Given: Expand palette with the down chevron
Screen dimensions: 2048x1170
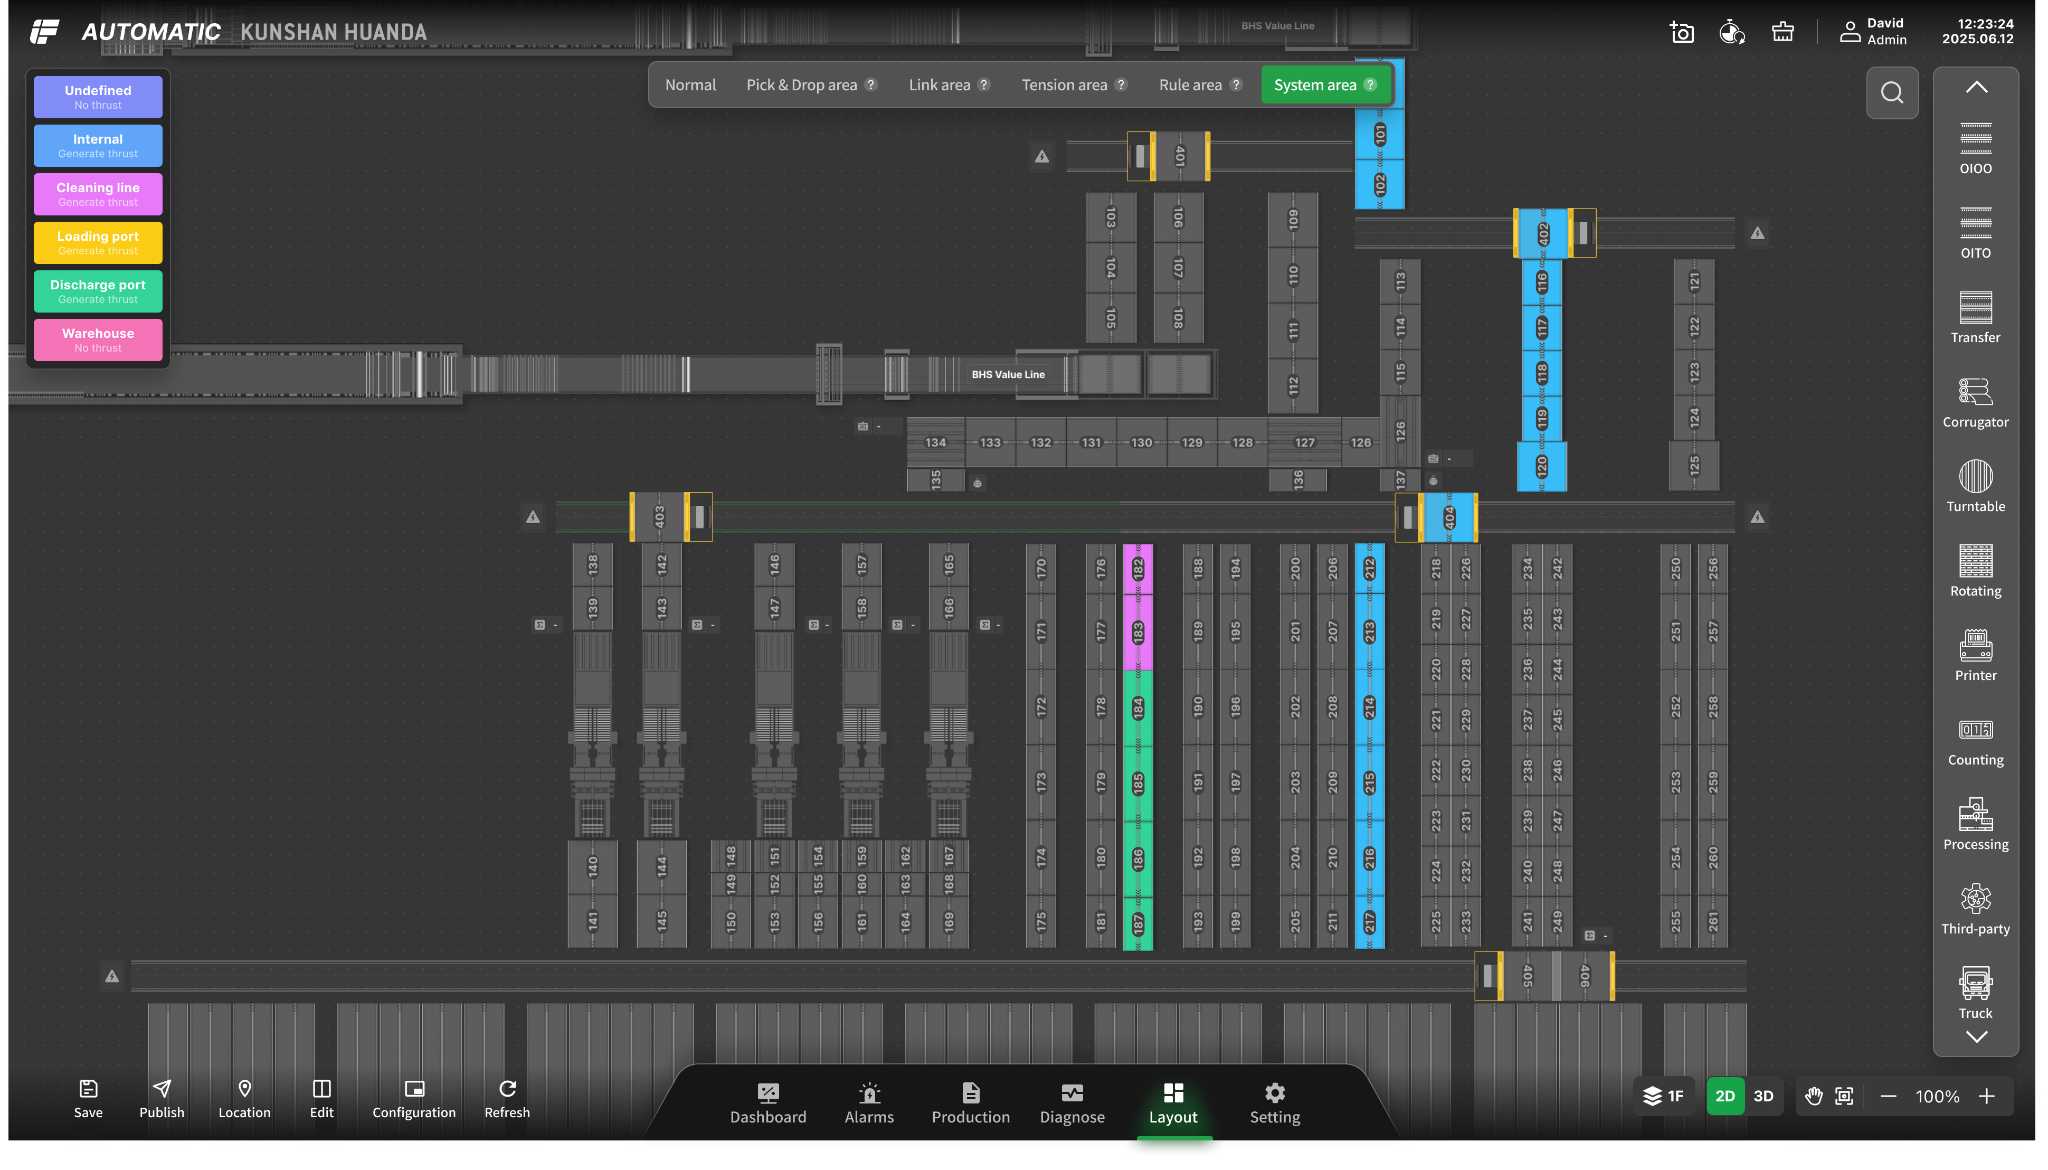Looking at the screenshot, I should [x=1976, y=1037].
